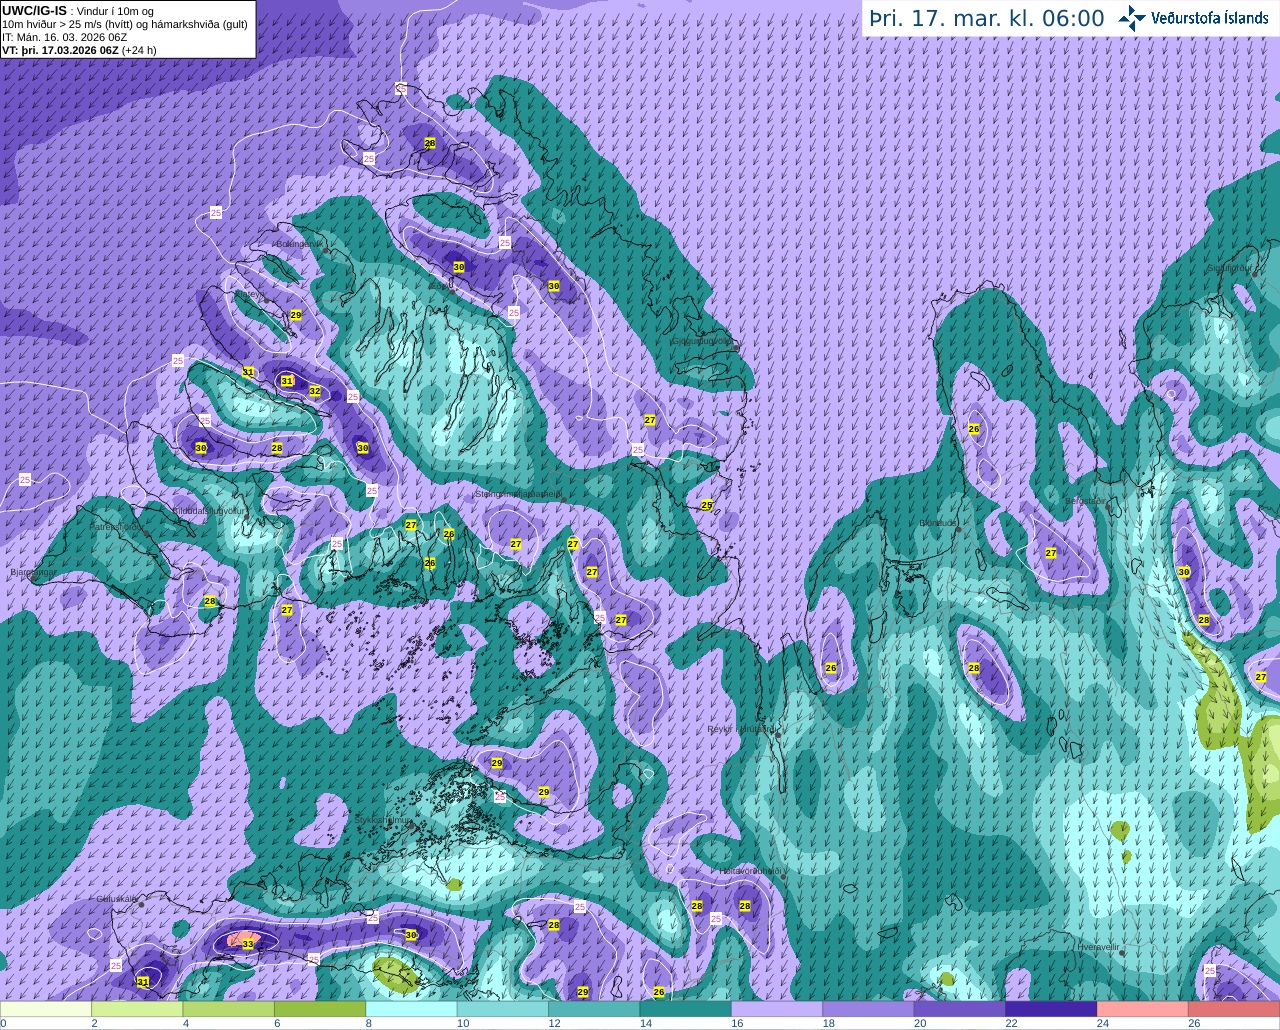The height and width of the screenshot is (1030, 1280).
Task: Select the Siglufjörður station label
Action: pyautogui.click(x=1228, y=268)
